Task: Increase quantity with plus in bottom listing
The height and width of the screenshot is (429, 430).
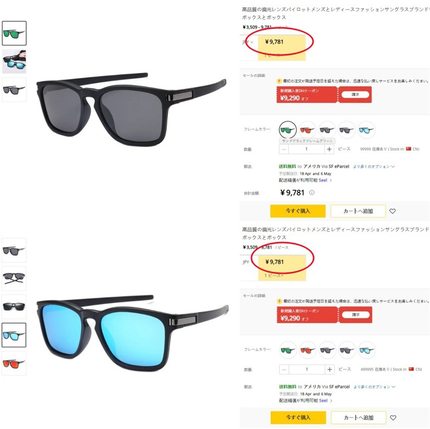Action: click(329, 369)
